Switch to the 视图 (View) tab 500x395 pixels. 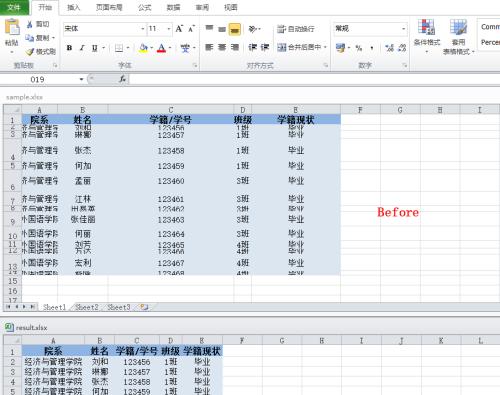(231, 7)
